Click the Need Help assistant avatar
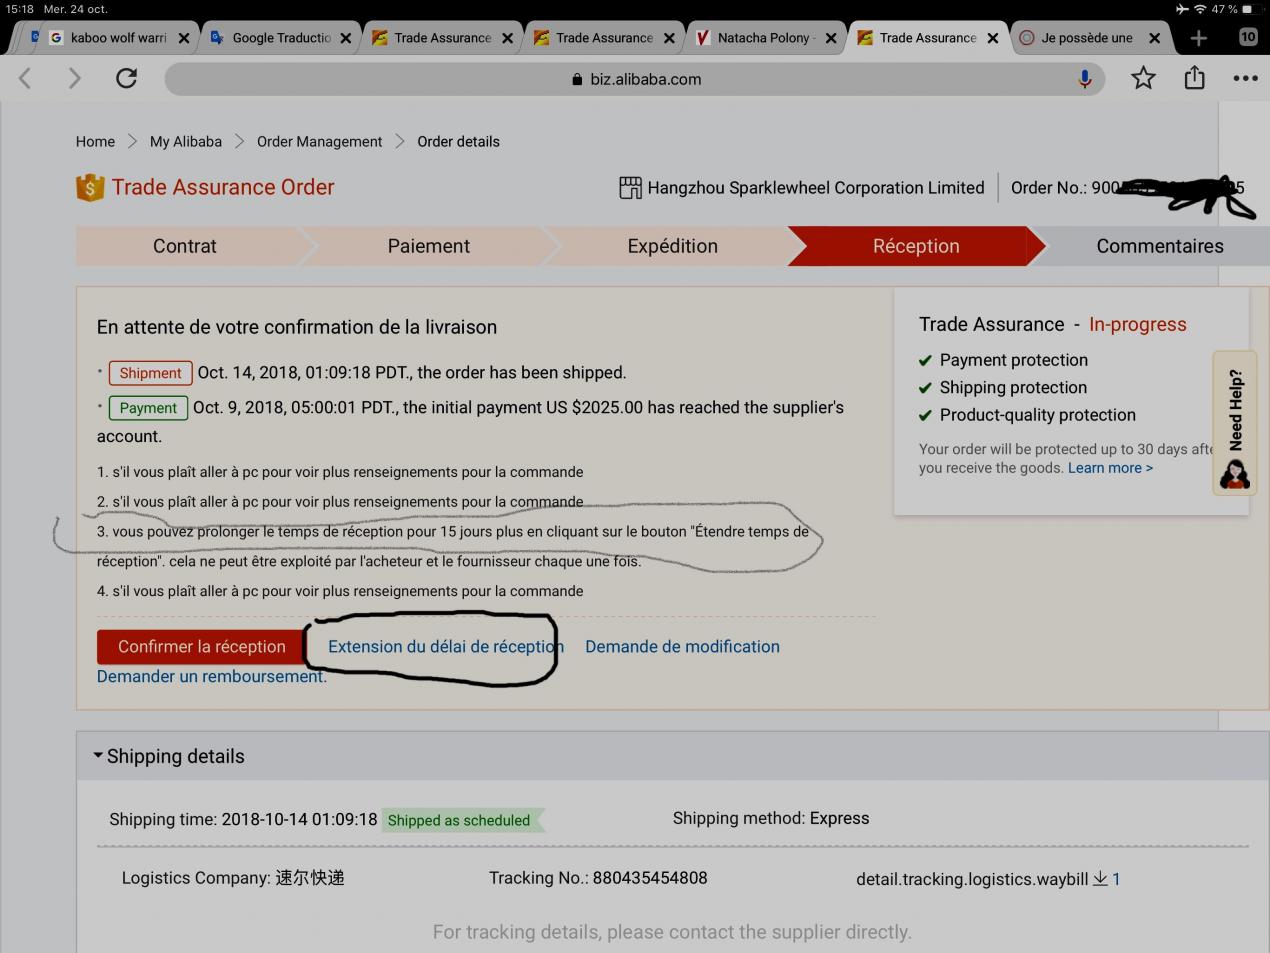 point(1235,474)
